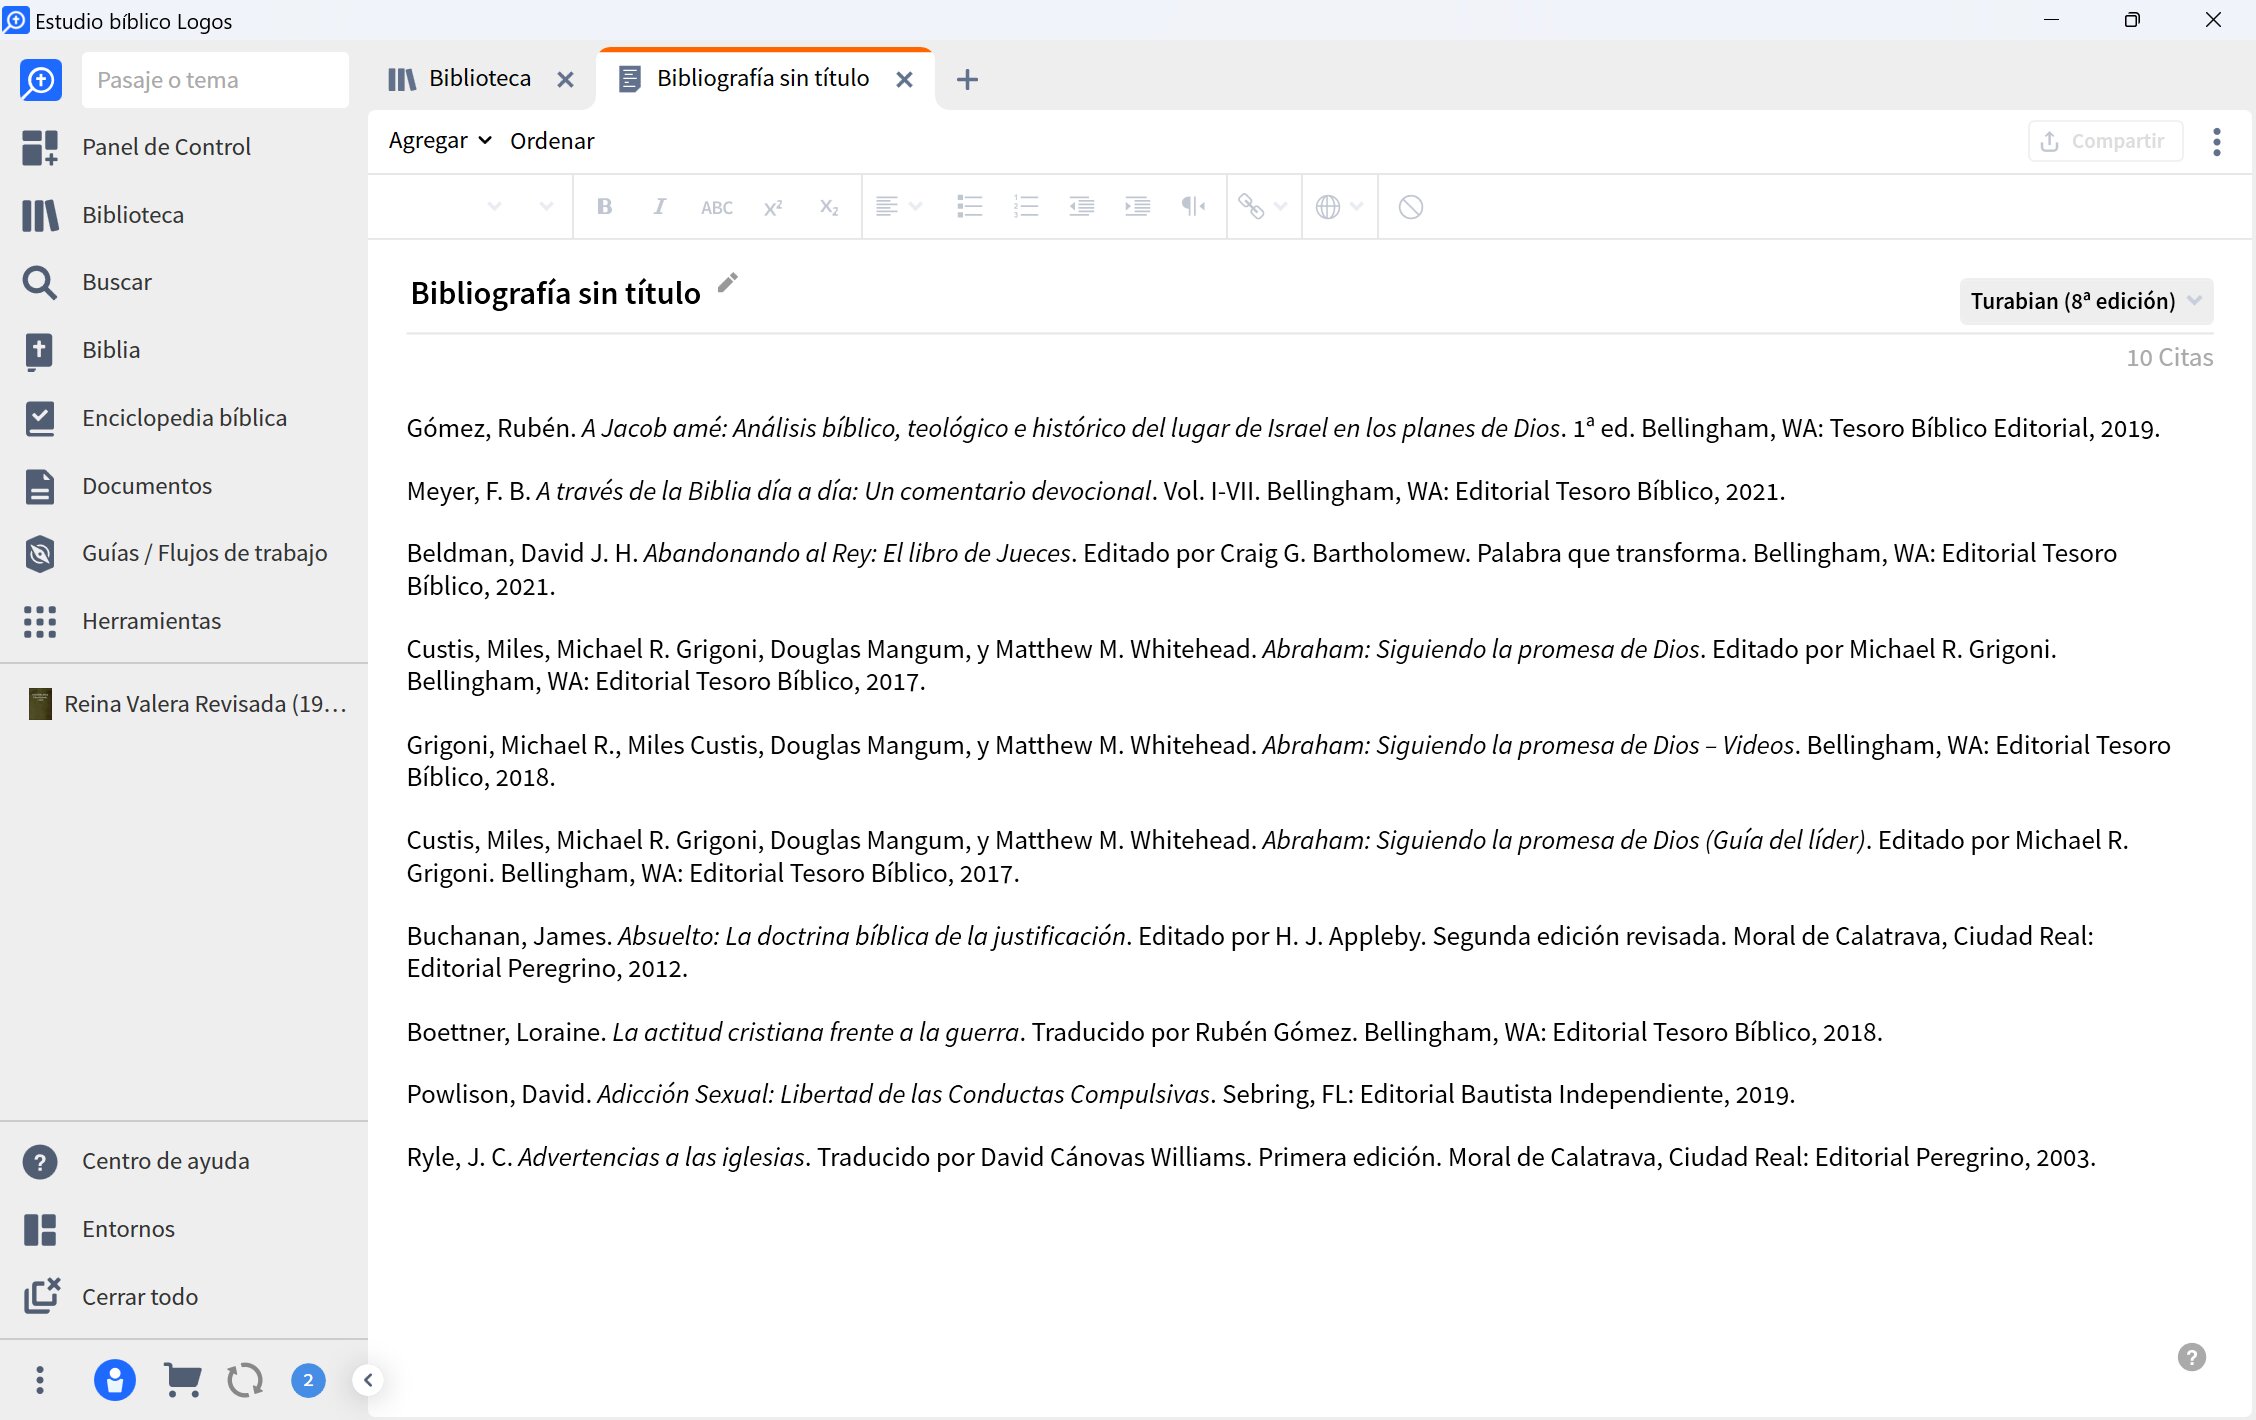The image size is (2256, 1420).
Task: Toggle numbered list
Action: 1026,207
